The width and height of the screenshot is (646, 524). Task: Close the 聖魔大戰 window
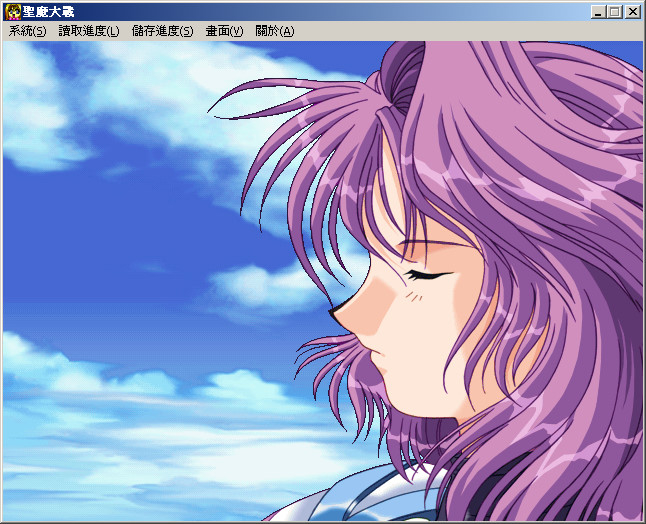[632, 12]
